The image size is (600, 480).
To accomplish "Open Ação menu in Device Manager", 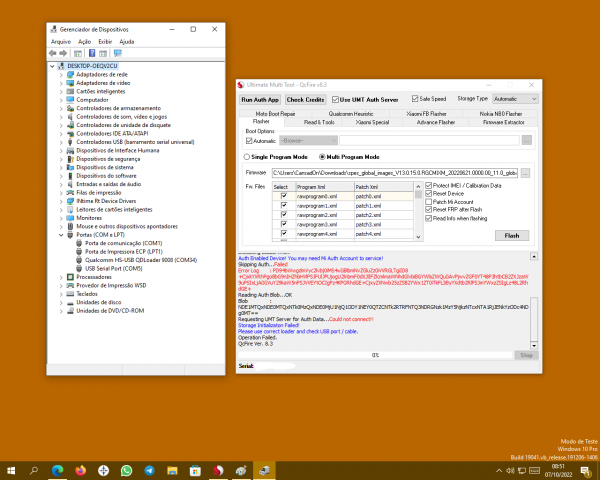I will [85, 42].
